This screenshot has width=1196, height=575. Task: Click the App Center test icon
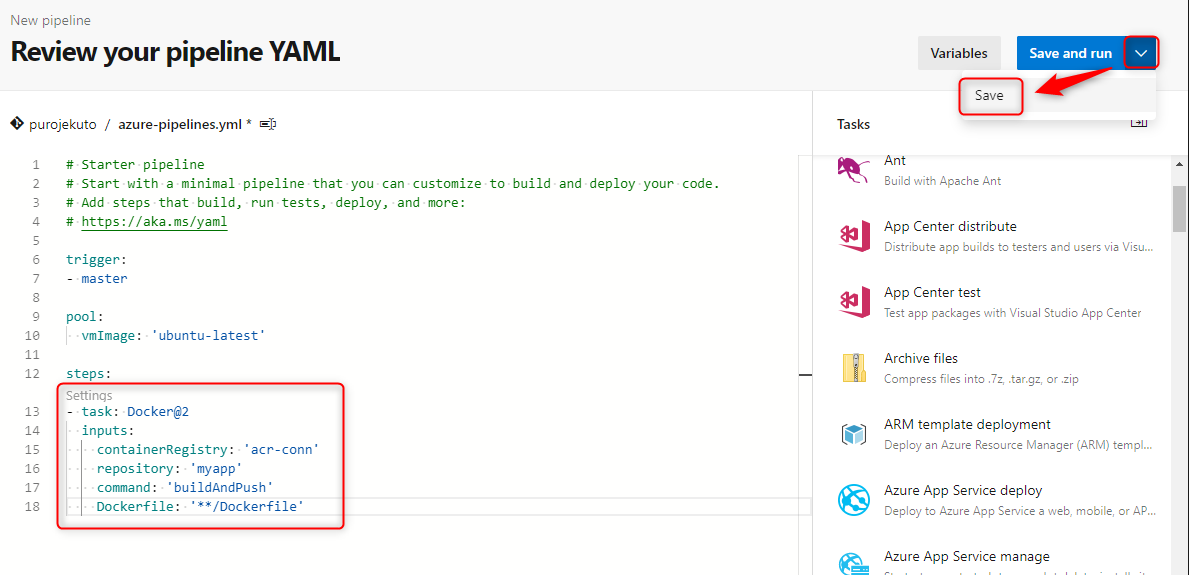(x=854, y=302)
